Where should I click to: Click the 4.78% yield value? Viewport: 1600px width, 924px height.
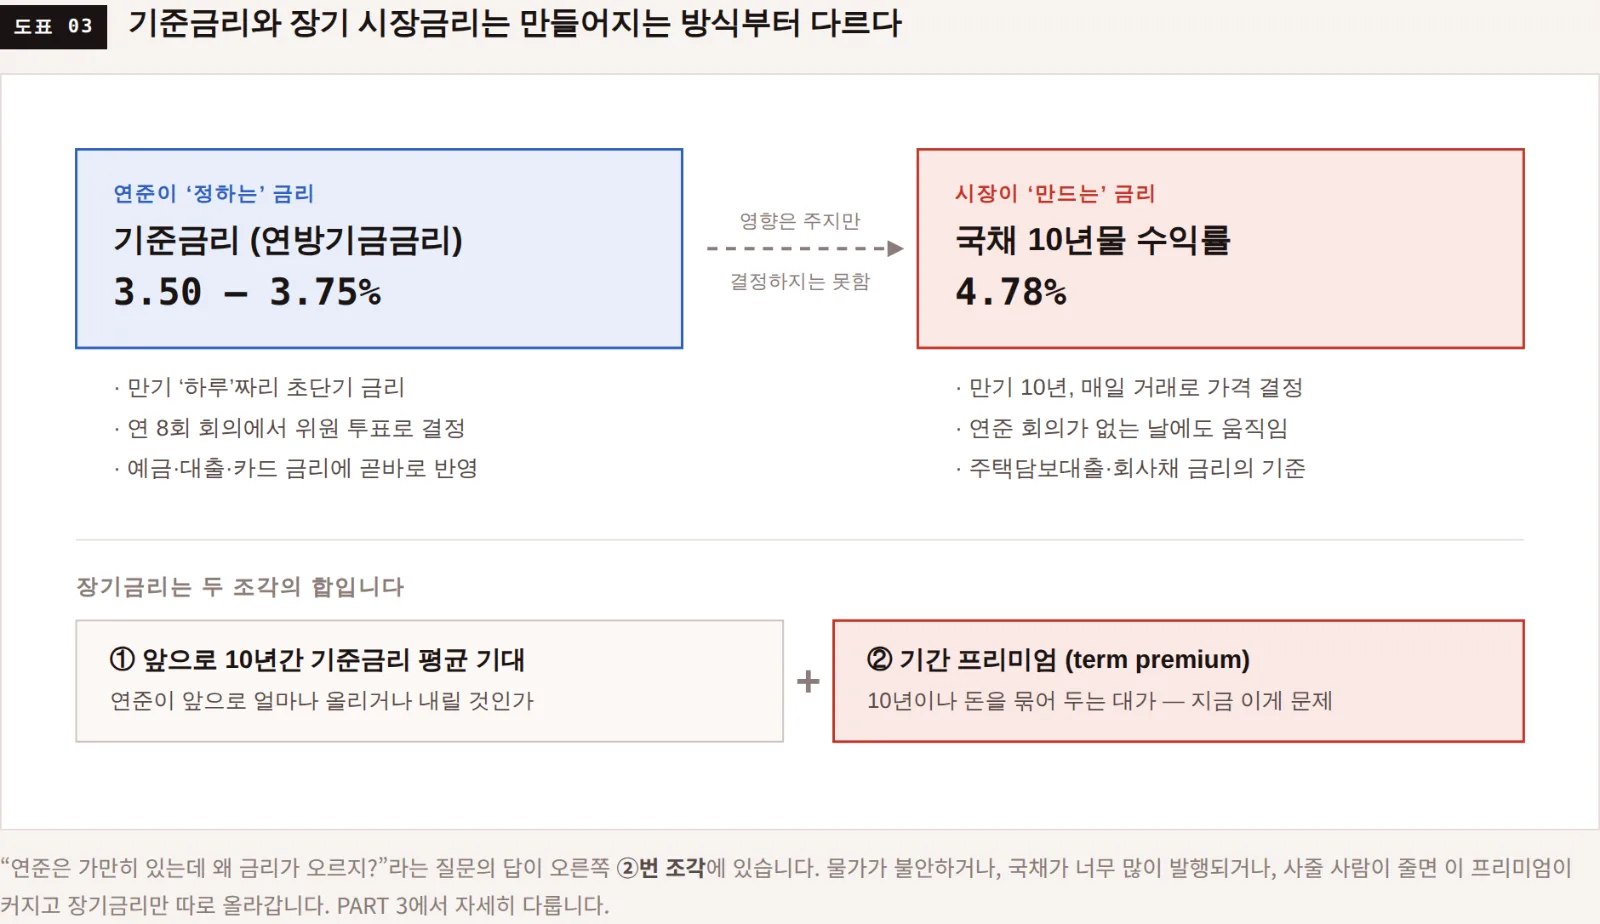pos(1011,292)
